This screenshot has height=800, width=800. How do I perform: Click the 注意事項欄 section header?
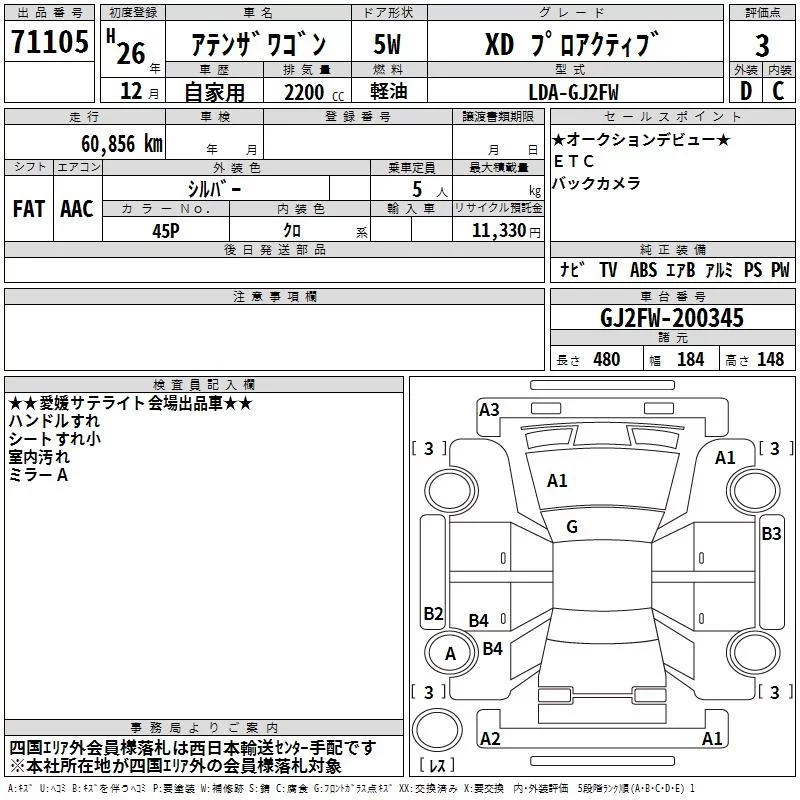point(274,296)
